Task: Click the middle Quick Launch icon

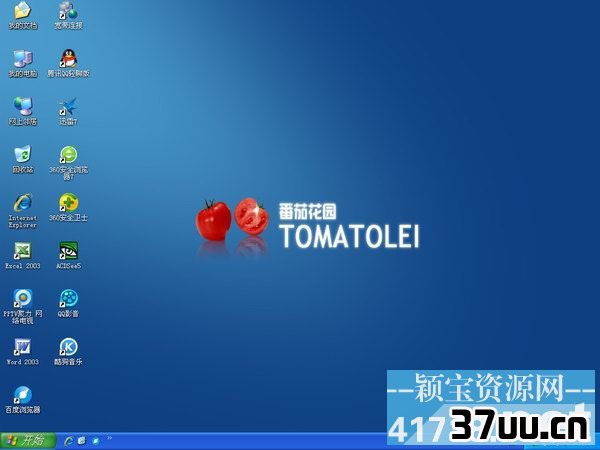Action: pyautogui.click(x=82, y=441)
